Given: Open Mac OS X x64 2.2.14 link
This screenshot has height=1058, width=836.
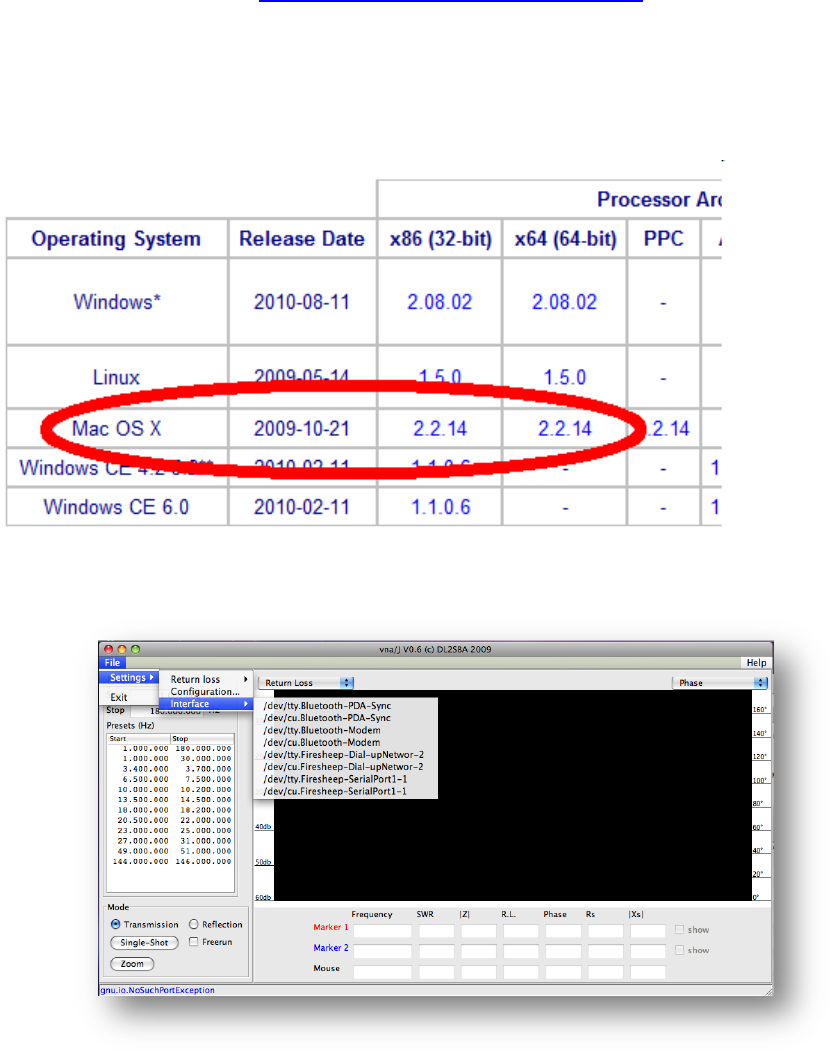Looking at the screenshot, I should point(565,428).
